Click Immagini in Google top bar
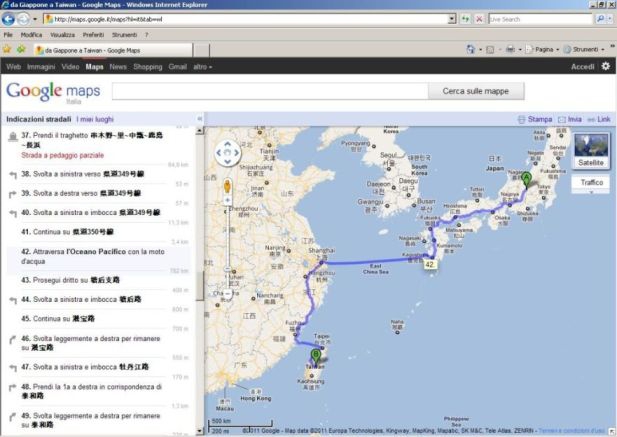617x437 pixels. (41, 66)
